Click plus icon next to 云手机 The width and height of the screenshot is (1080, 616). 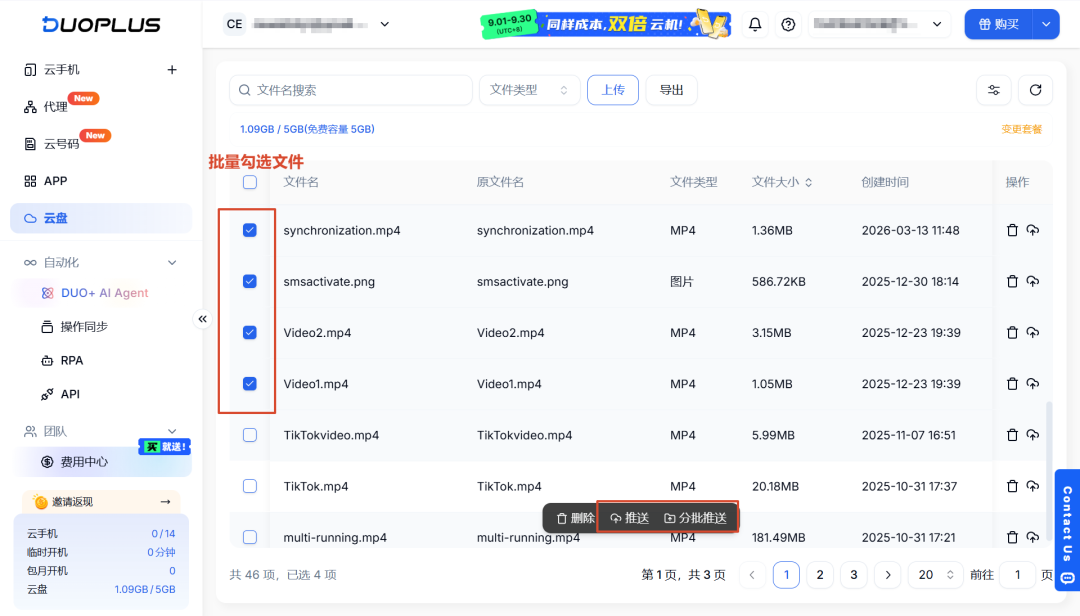click(x=172, y=70)
